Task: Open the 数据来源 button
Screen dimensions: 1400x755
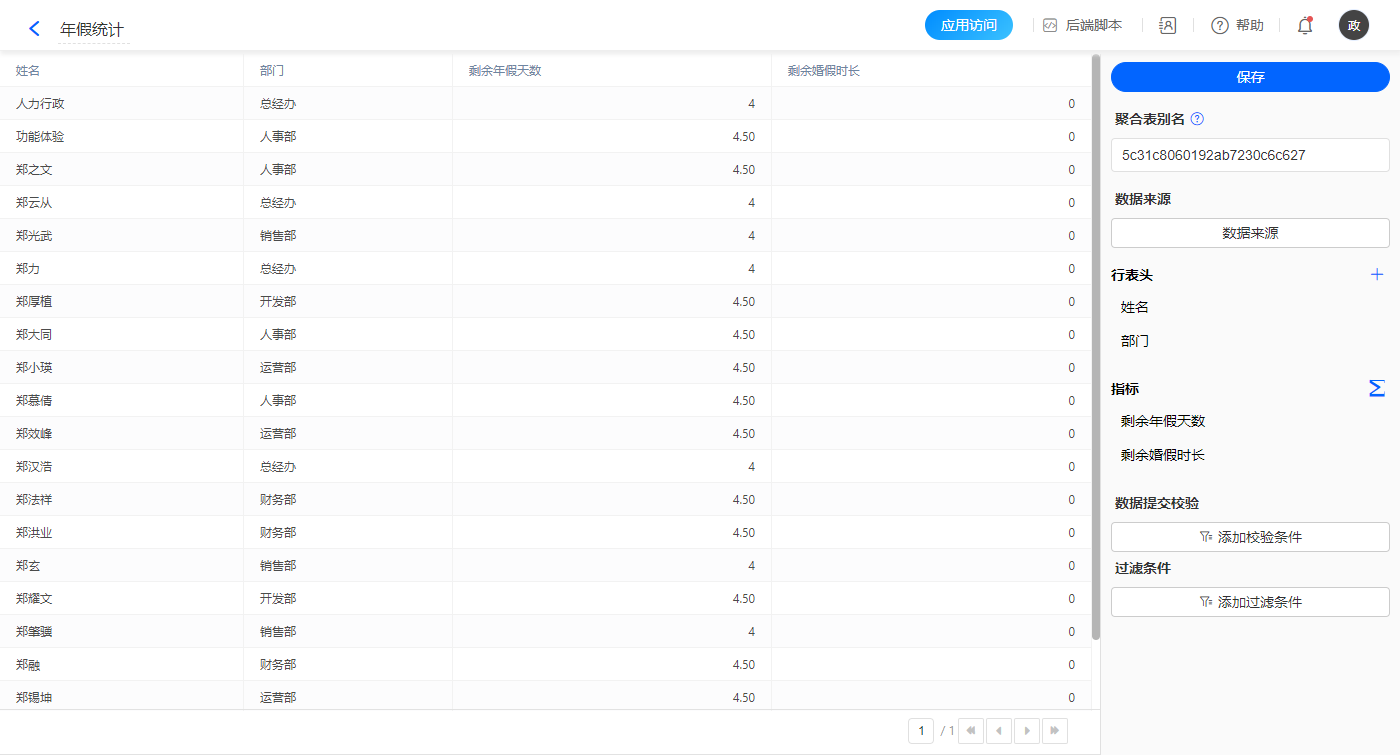Action: (1250, 233)
